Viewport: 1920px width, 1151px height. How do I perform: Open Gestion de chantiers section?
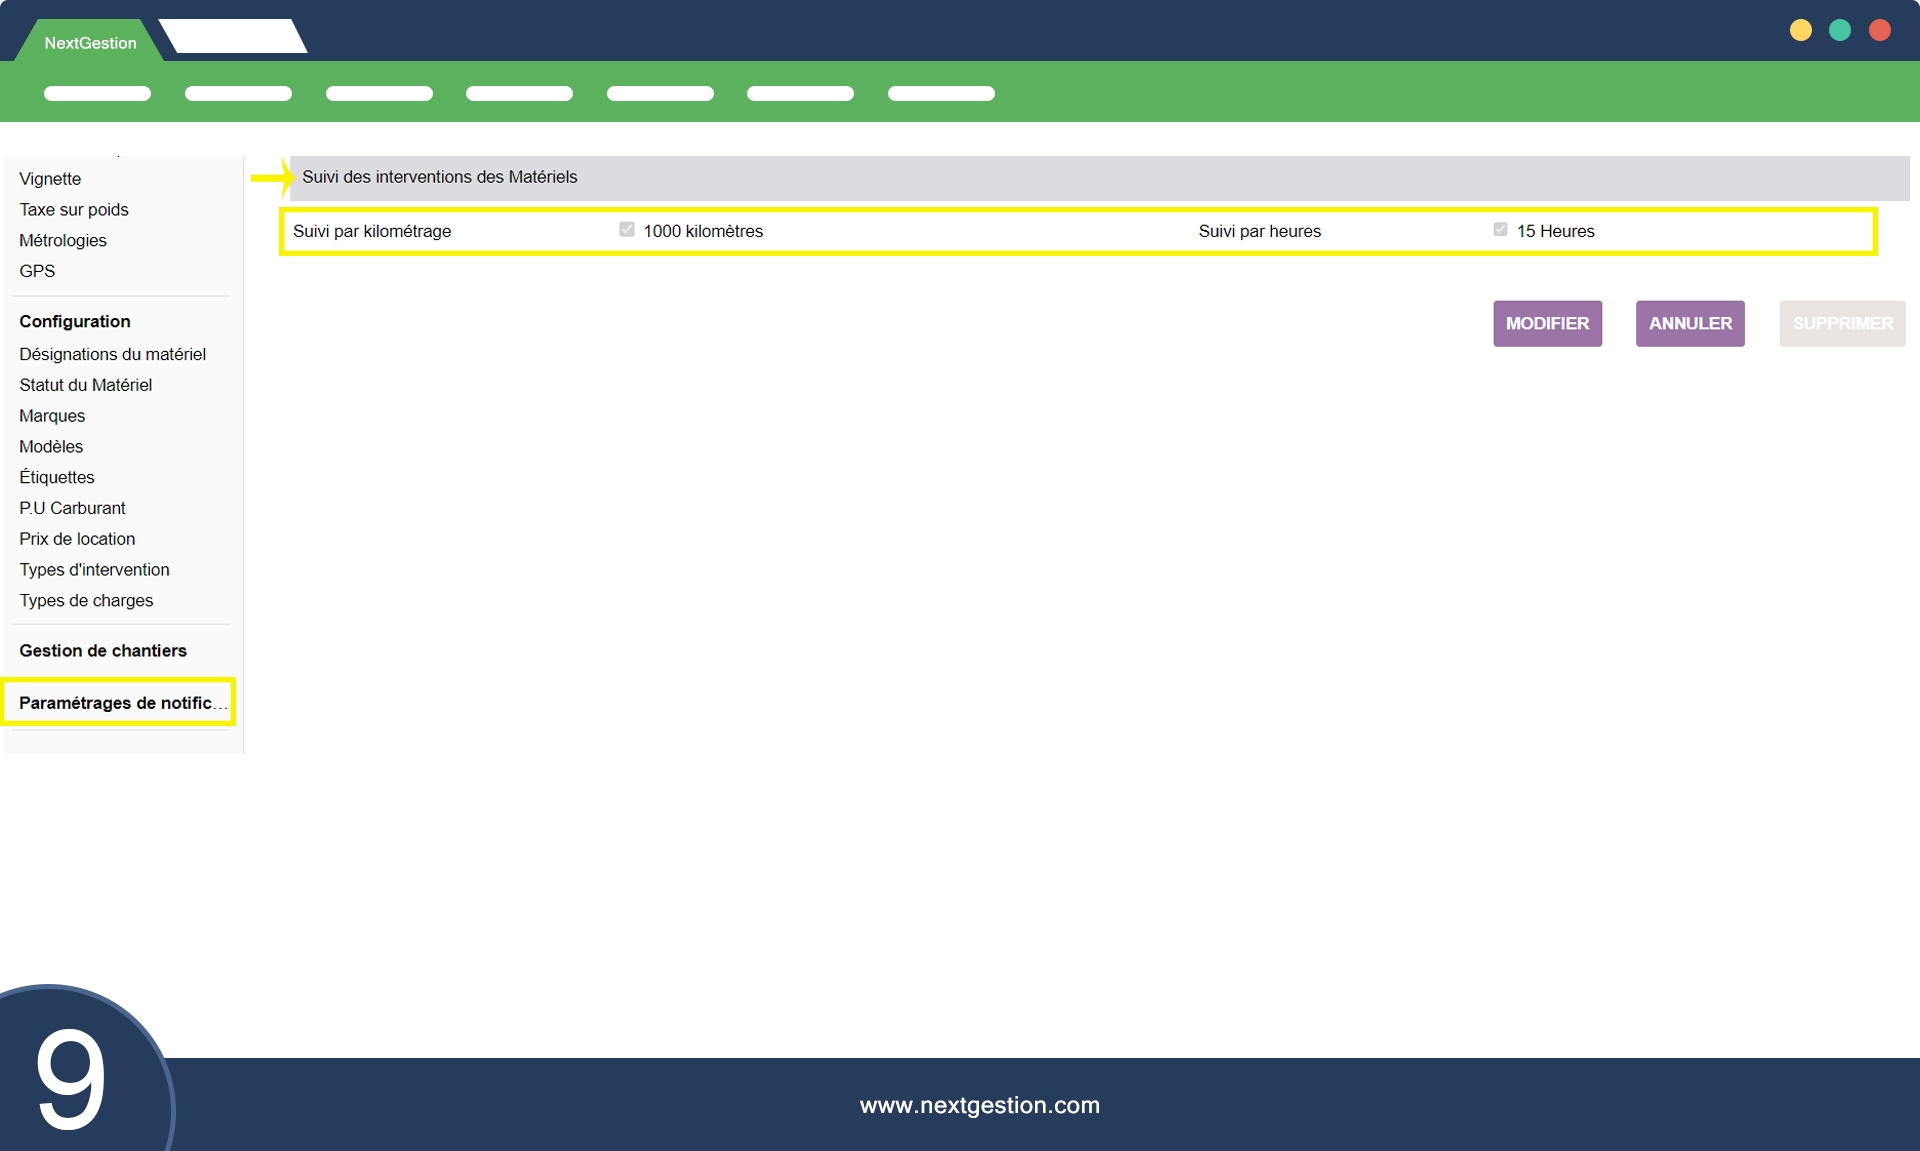click(103, 650)
